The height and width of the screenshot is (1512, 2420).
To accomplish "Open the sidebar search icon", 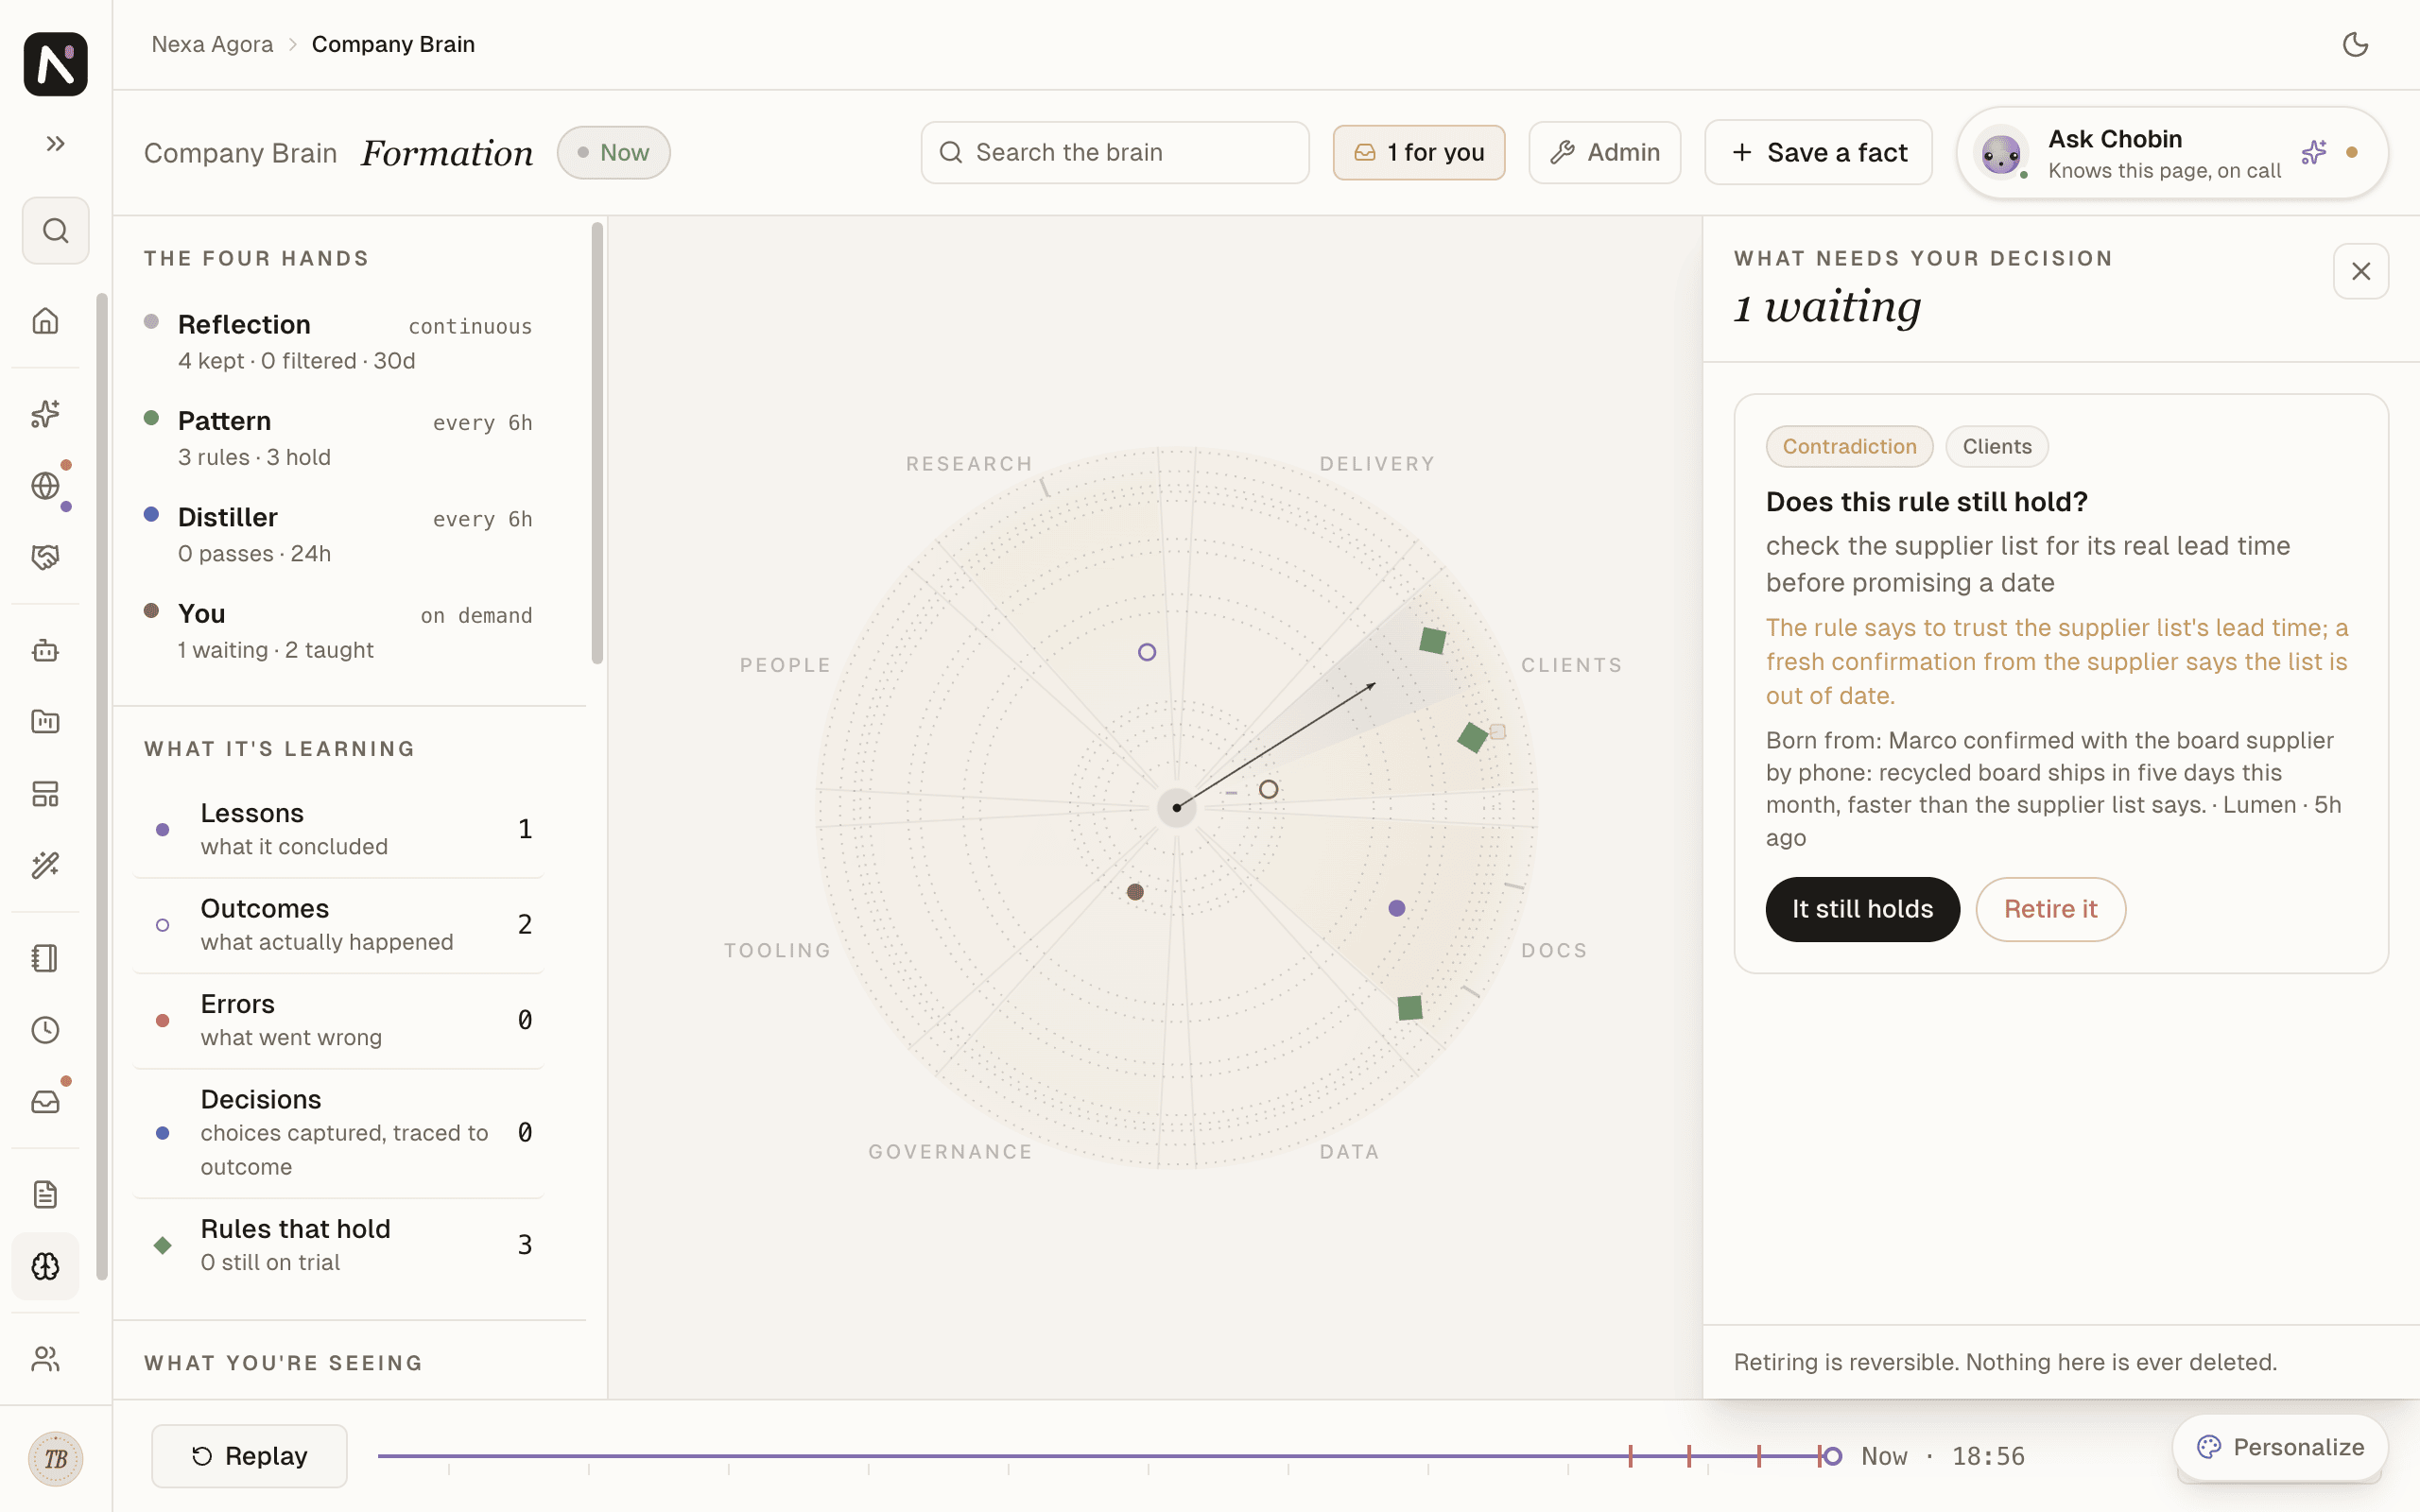I will click(x=55, y=231).
